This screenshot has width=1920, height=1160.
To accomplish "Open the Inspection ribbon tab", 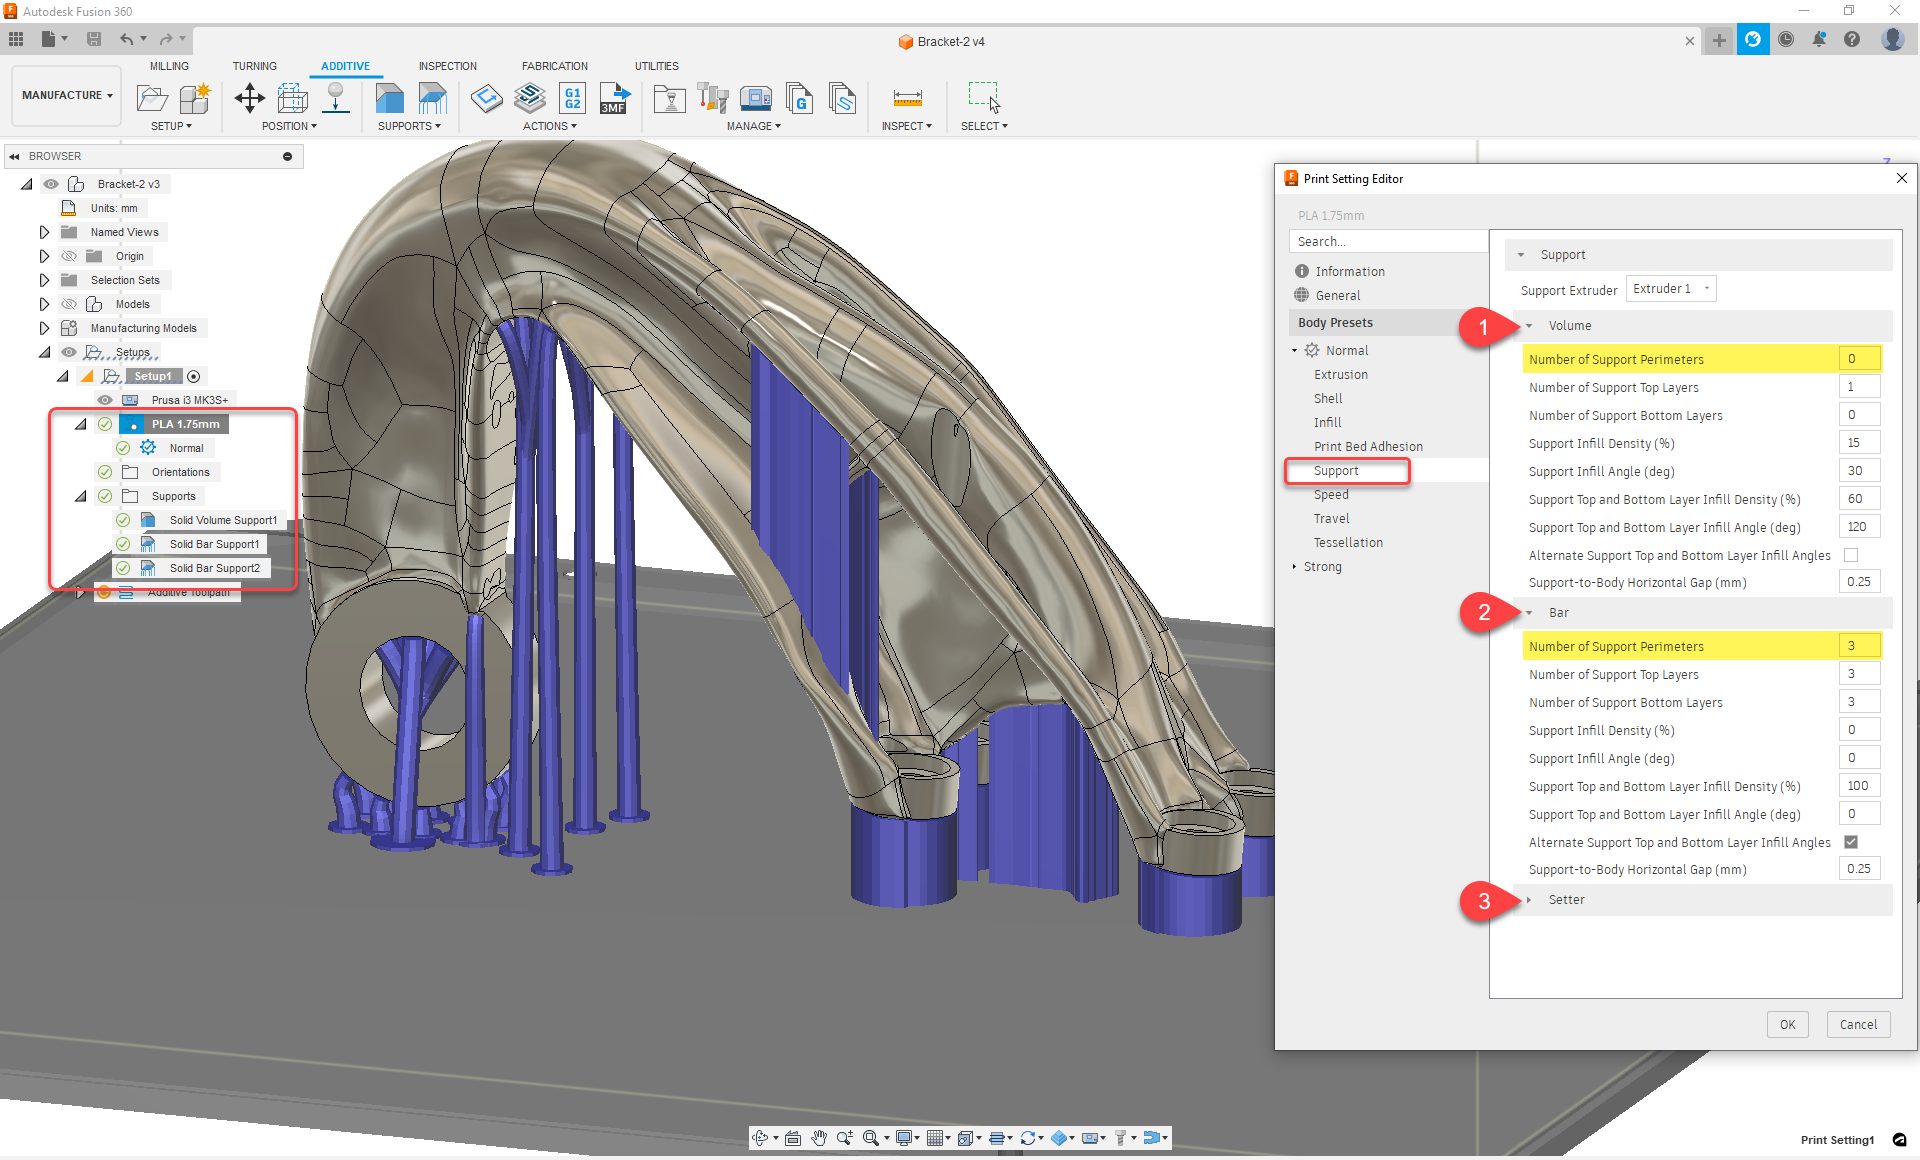I will pos(447,66).
